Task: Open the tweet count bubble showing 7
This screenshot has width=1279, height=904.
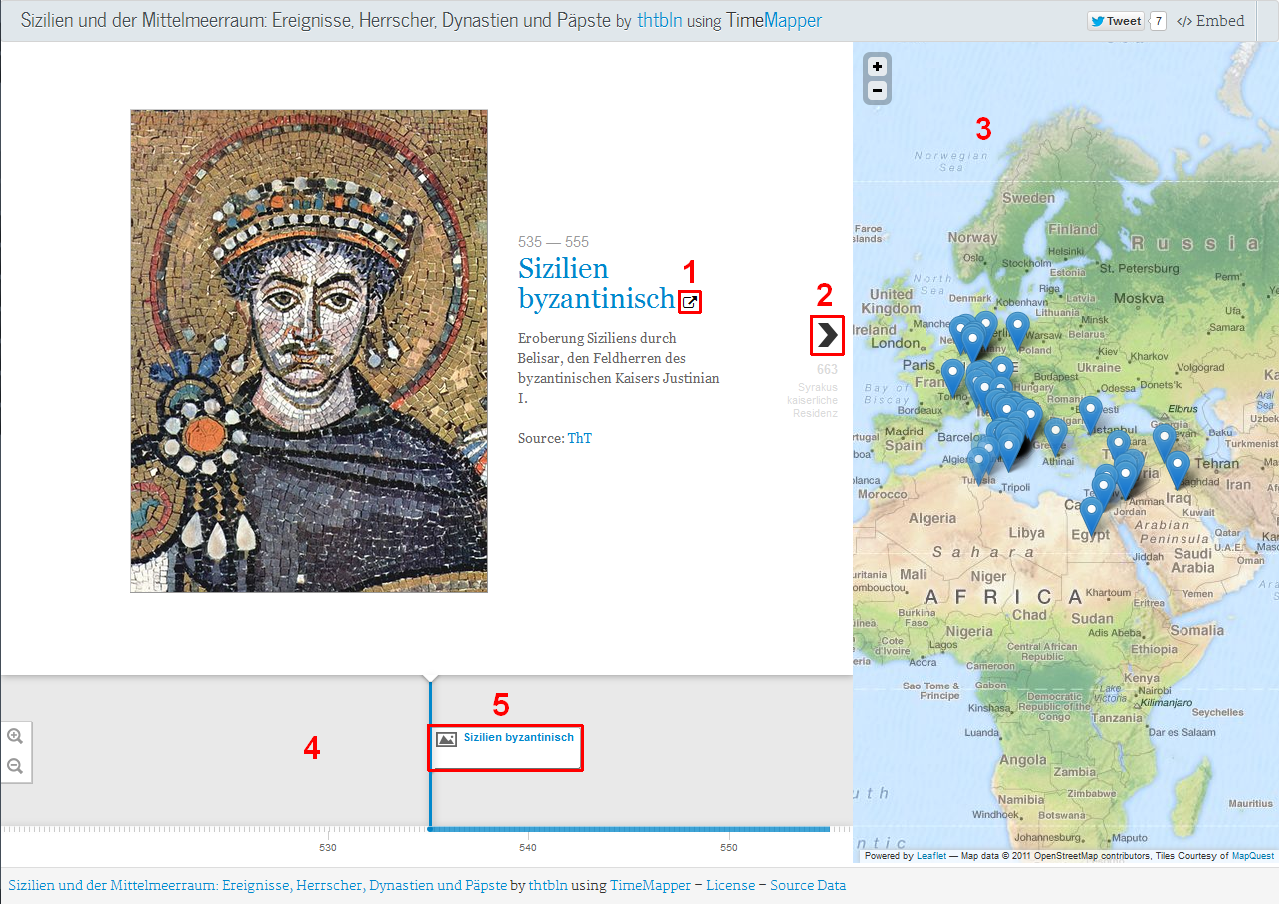Action: coord(1158,21)
